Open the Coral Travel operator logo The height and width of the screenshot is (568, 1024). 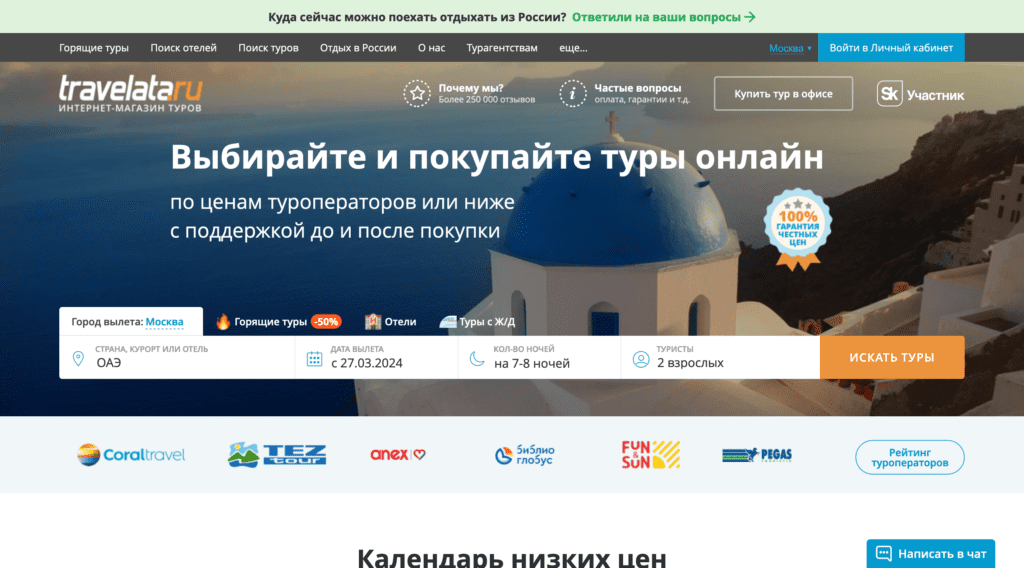coord(131,455)
